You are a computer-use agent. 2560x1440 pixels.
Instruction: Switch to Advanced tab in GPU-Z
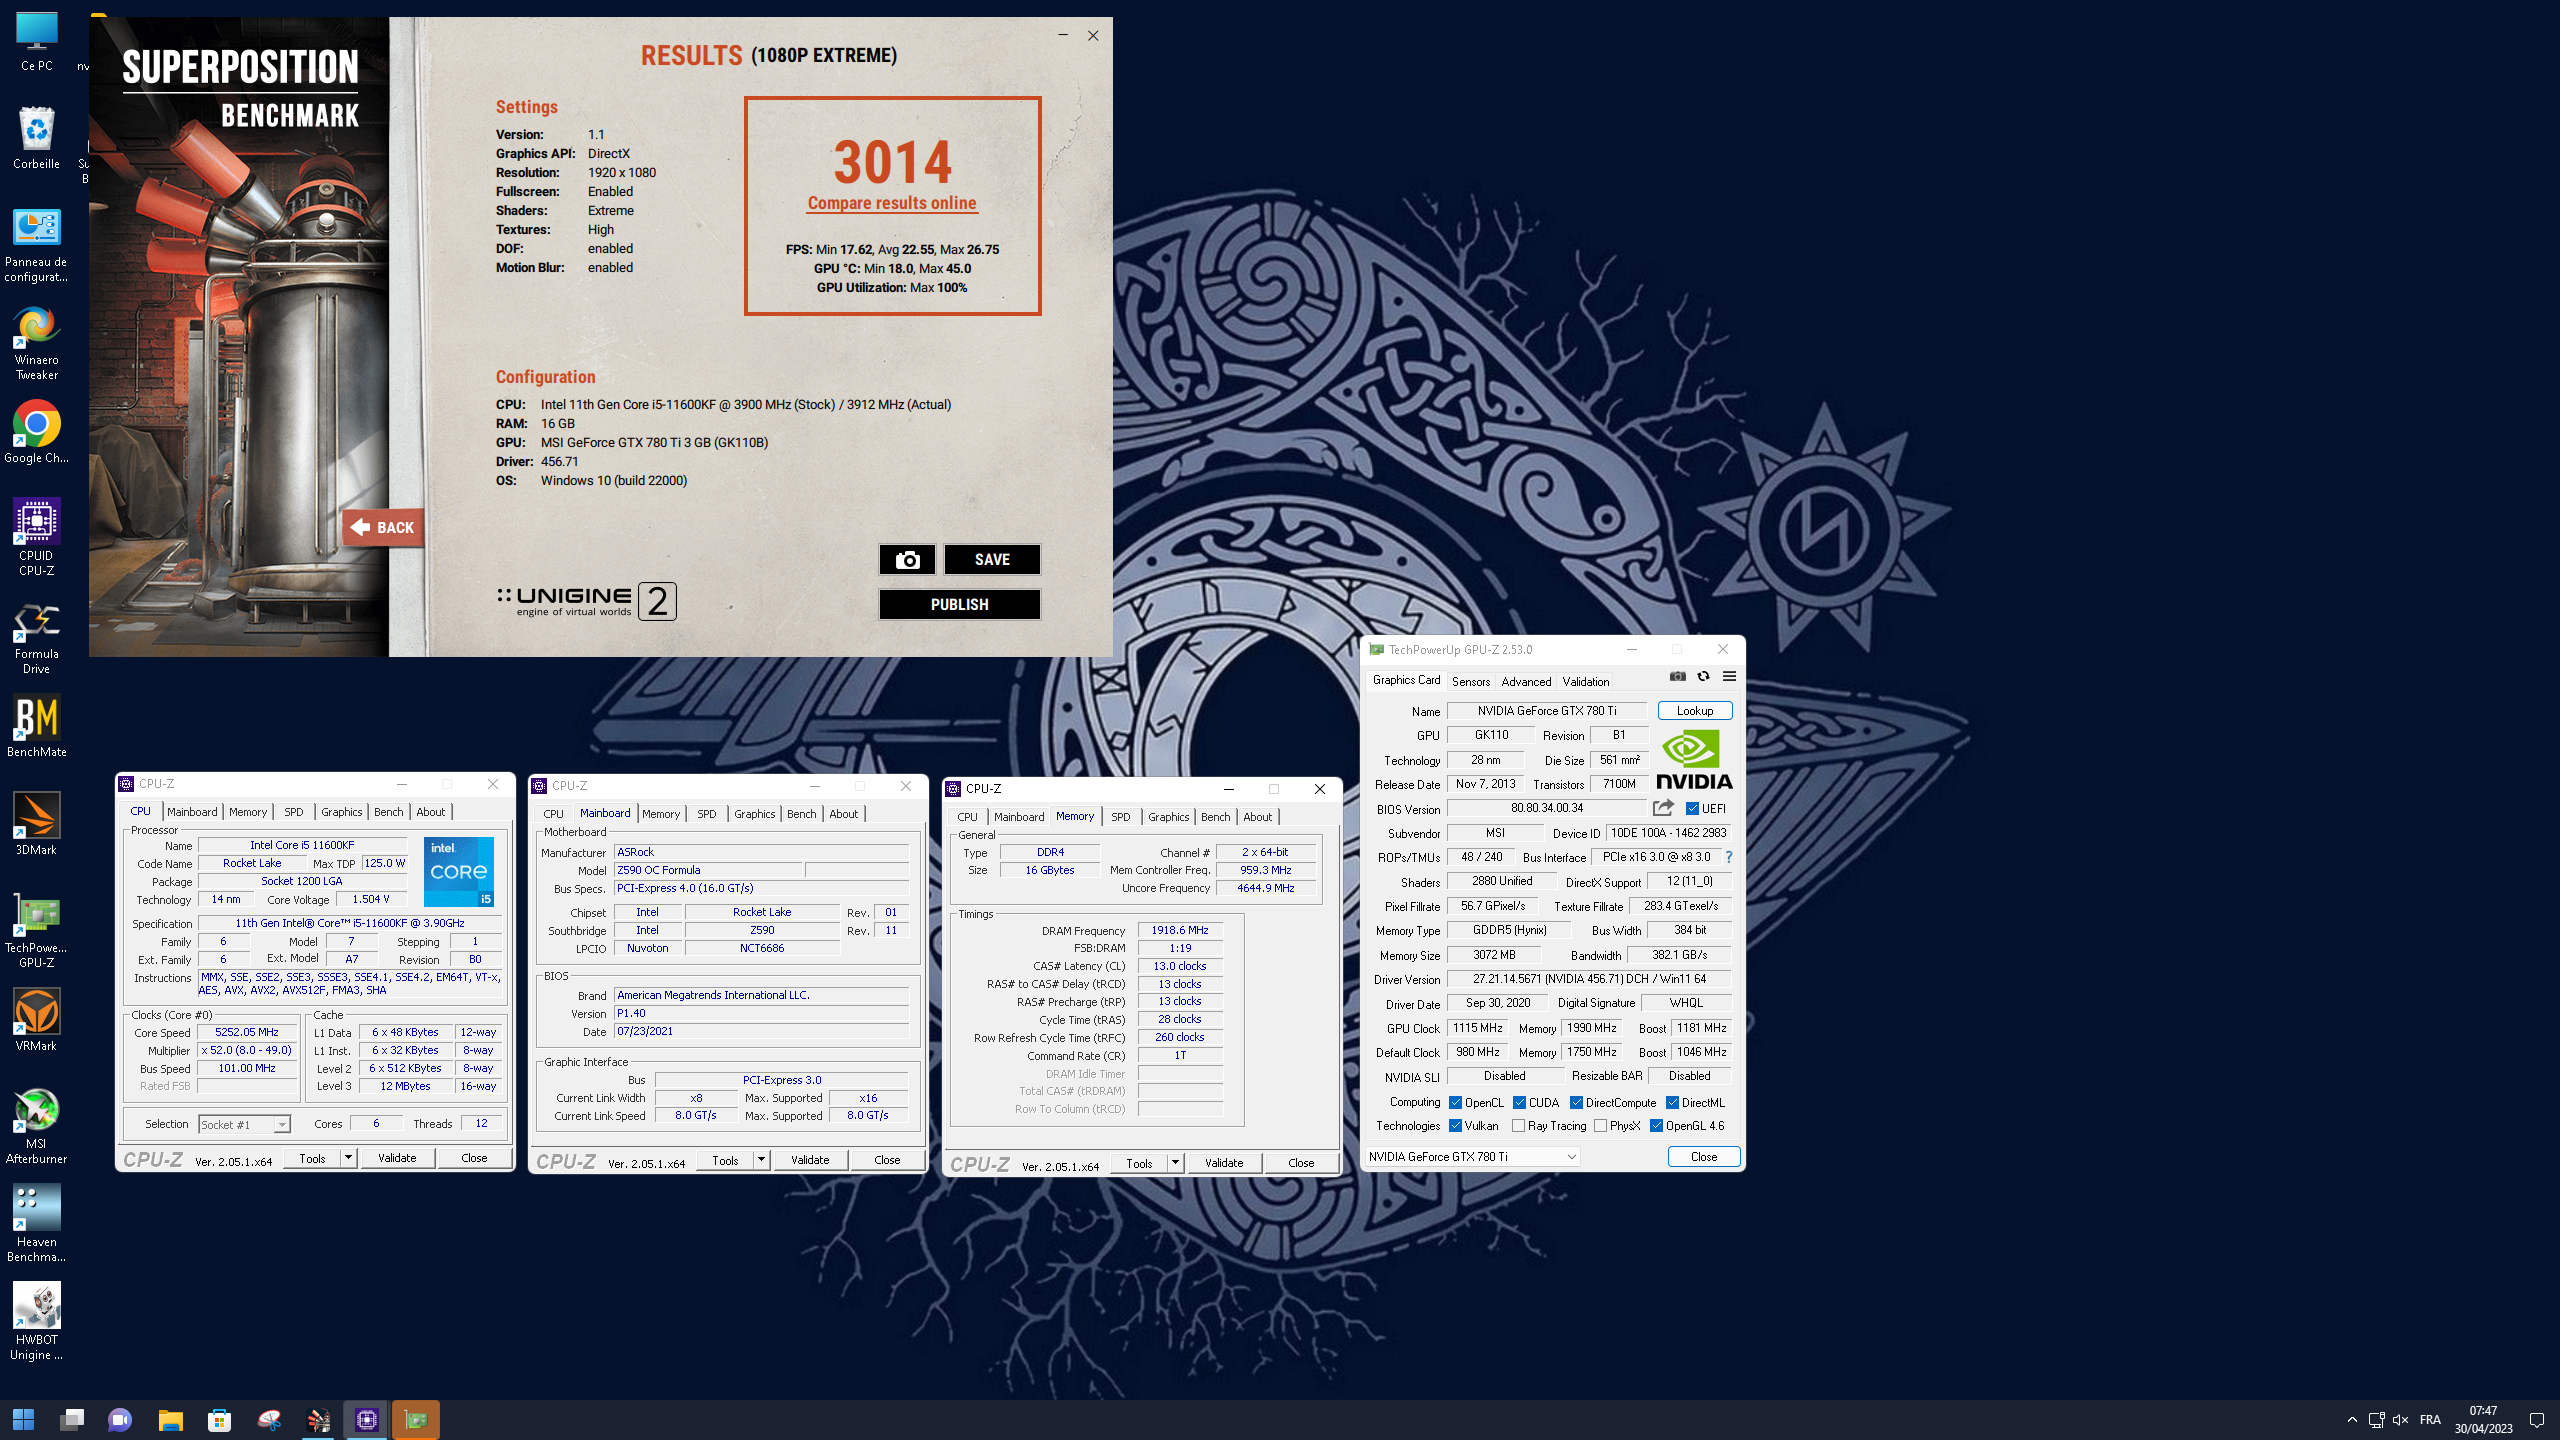click(1526, 681)
